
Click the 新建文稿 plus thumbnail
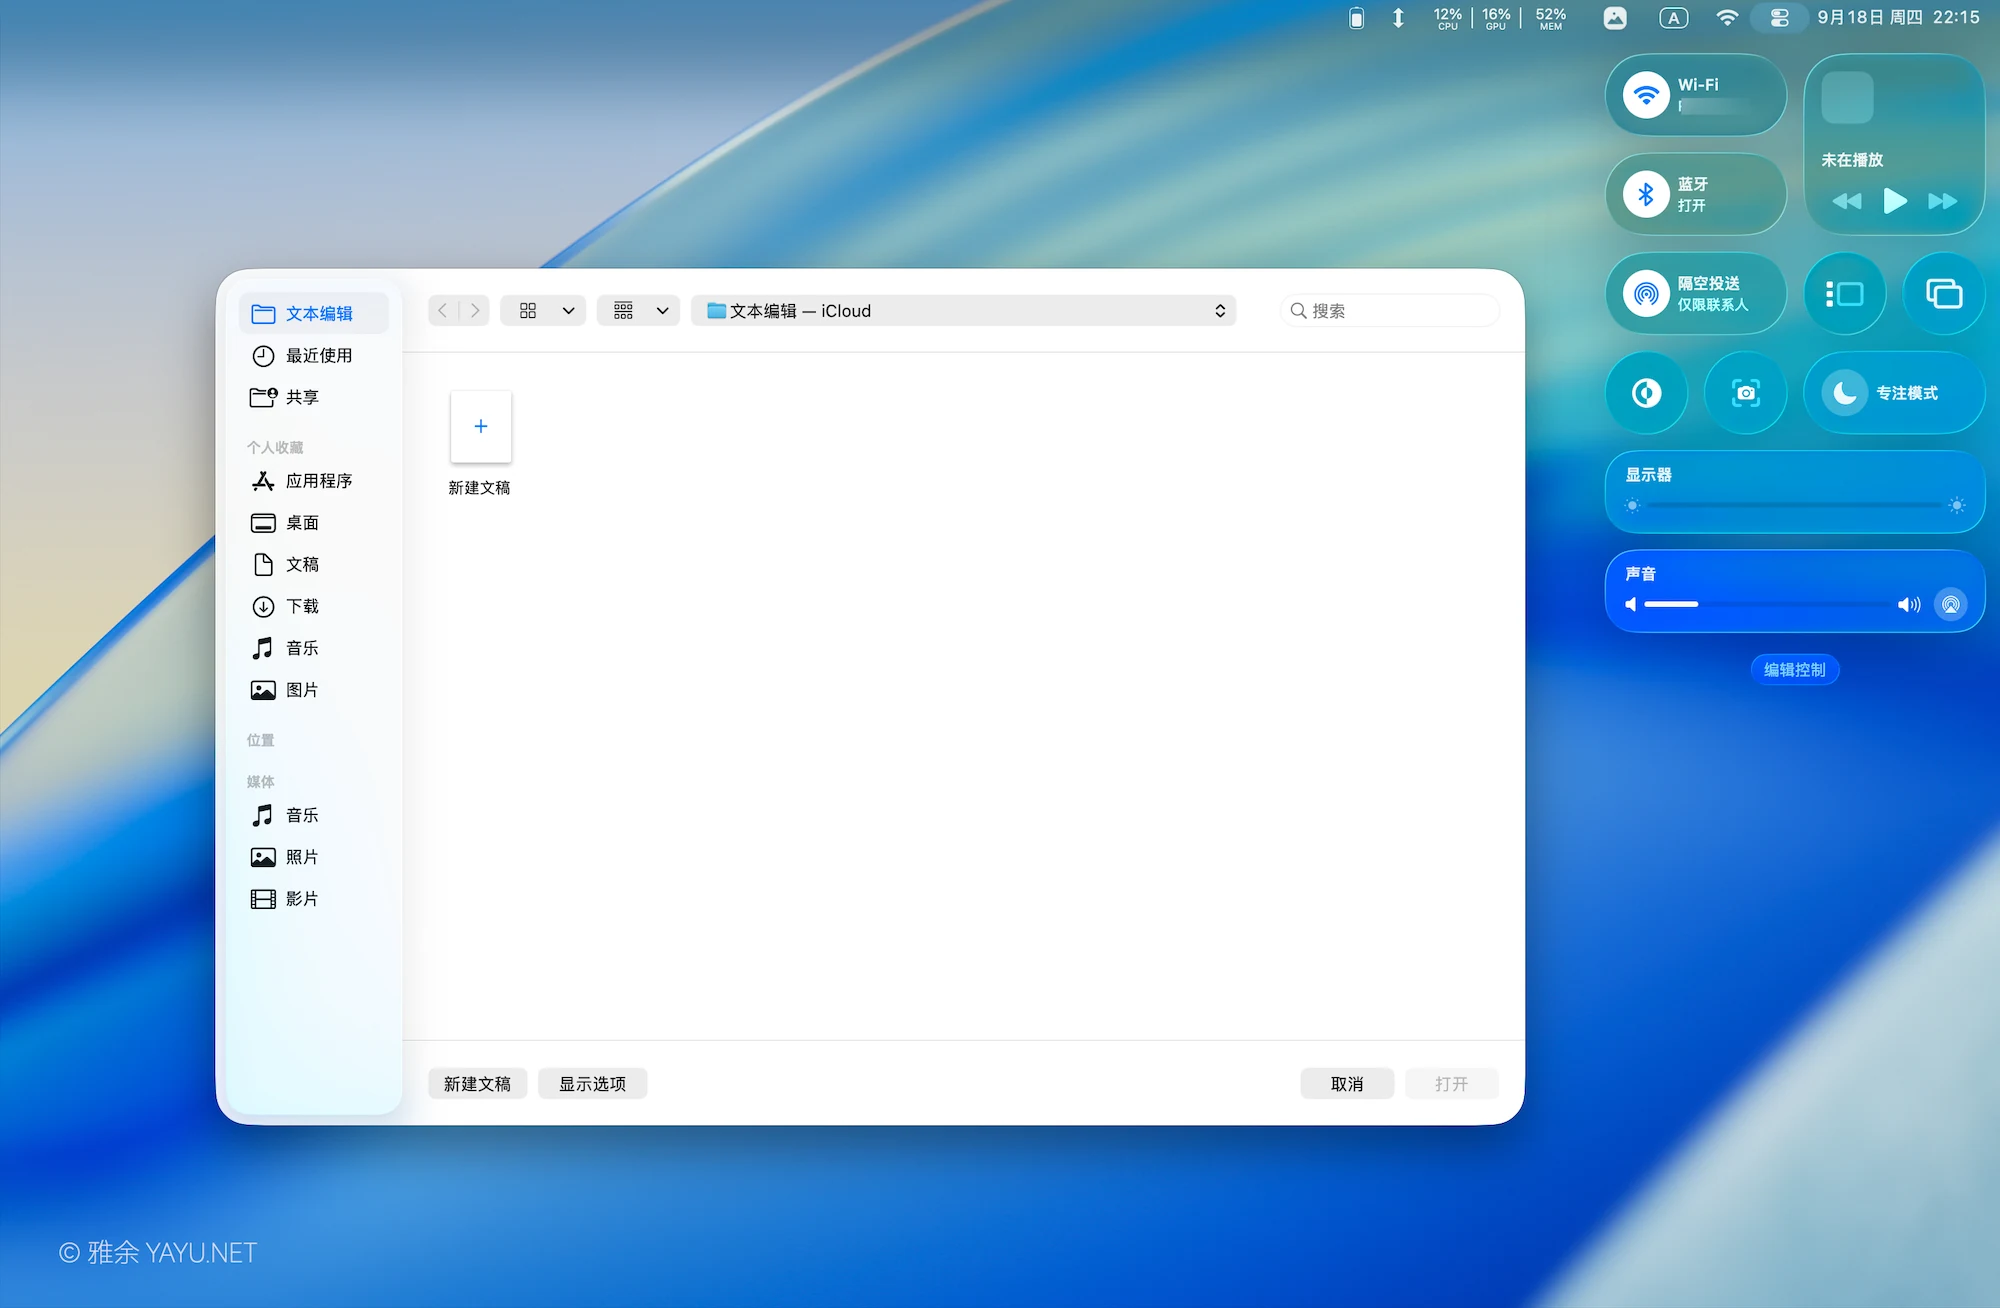coord(481,427)
